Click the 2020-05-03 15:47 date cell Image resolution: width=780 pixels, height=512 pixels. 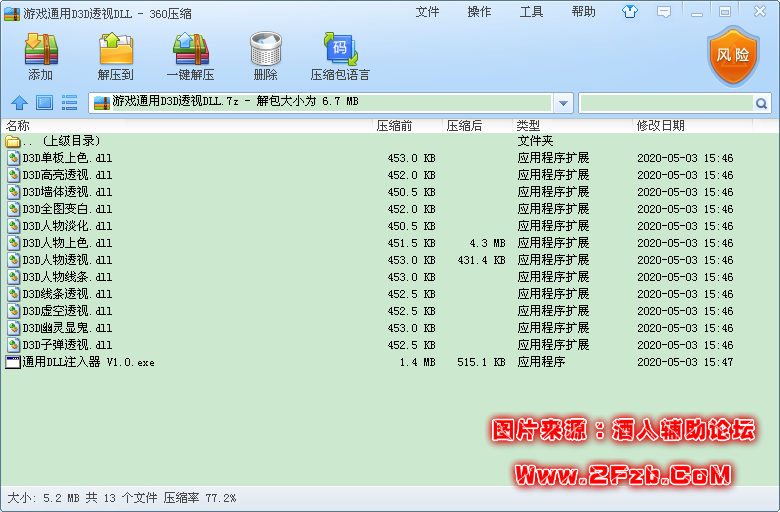[685, 362]
